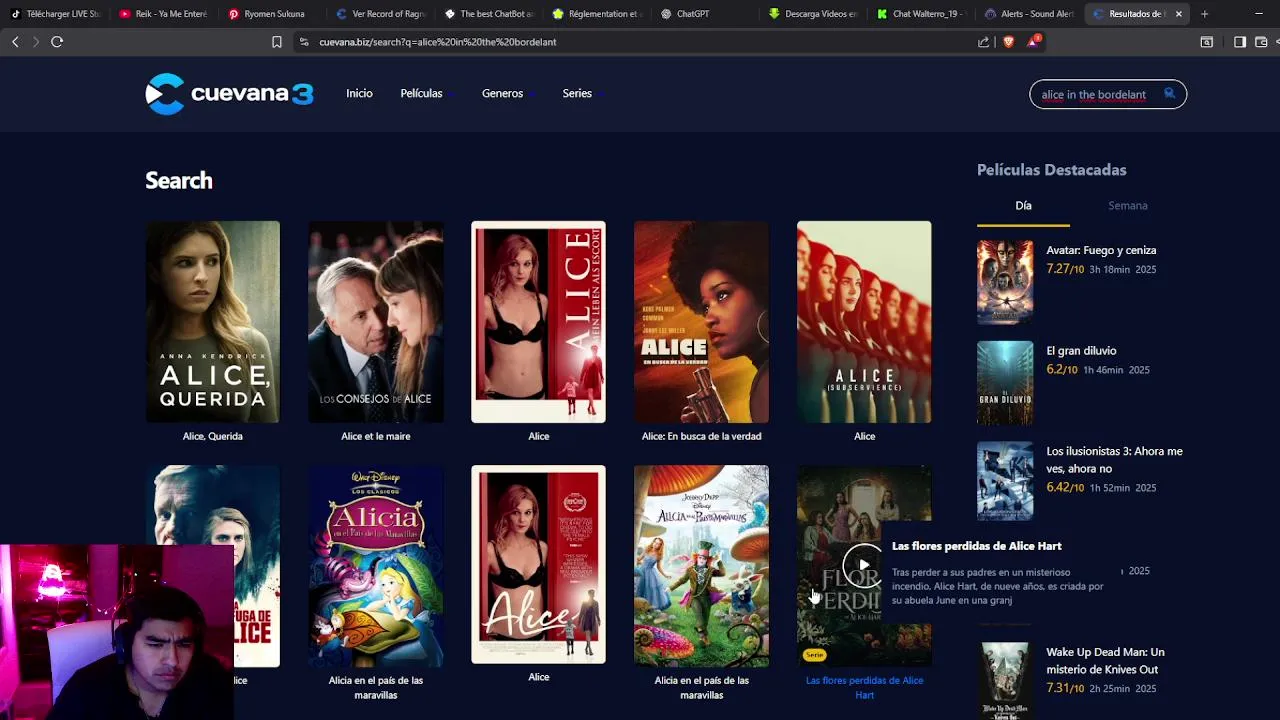Open Alice et le maire poster

pos(375,322)
